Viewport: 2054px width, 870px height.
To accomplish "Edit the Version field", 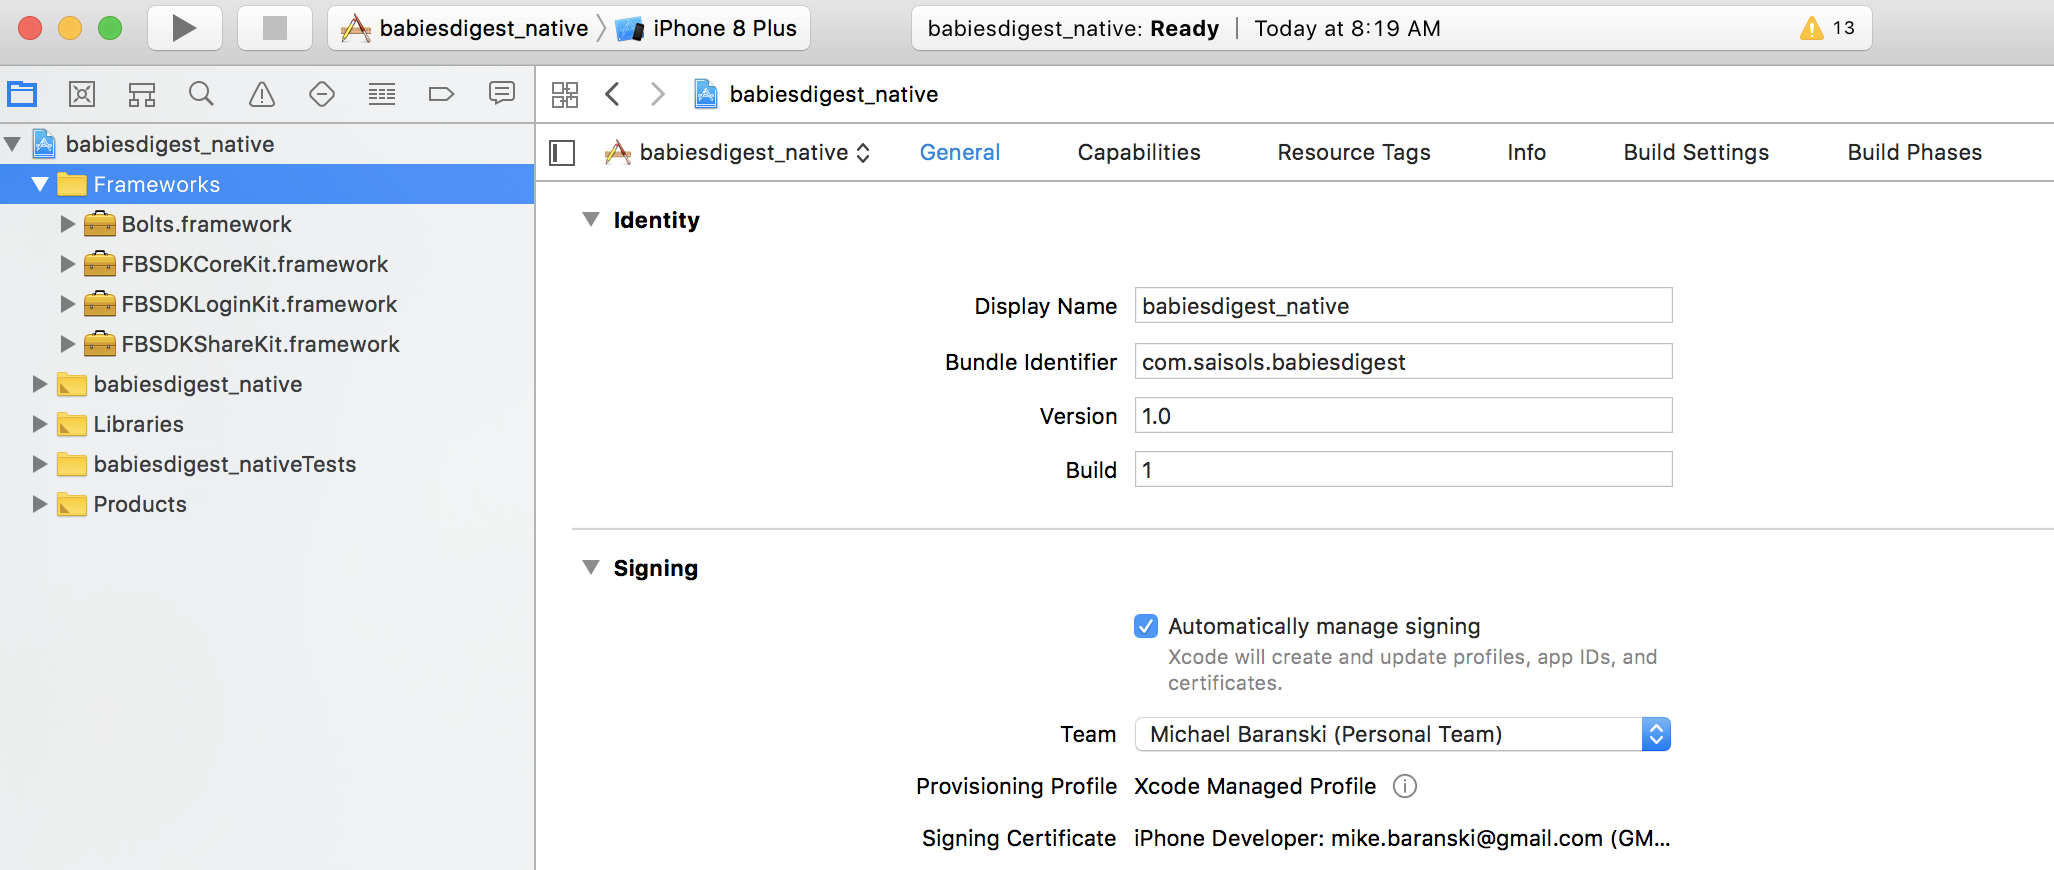I will 1403,415.
